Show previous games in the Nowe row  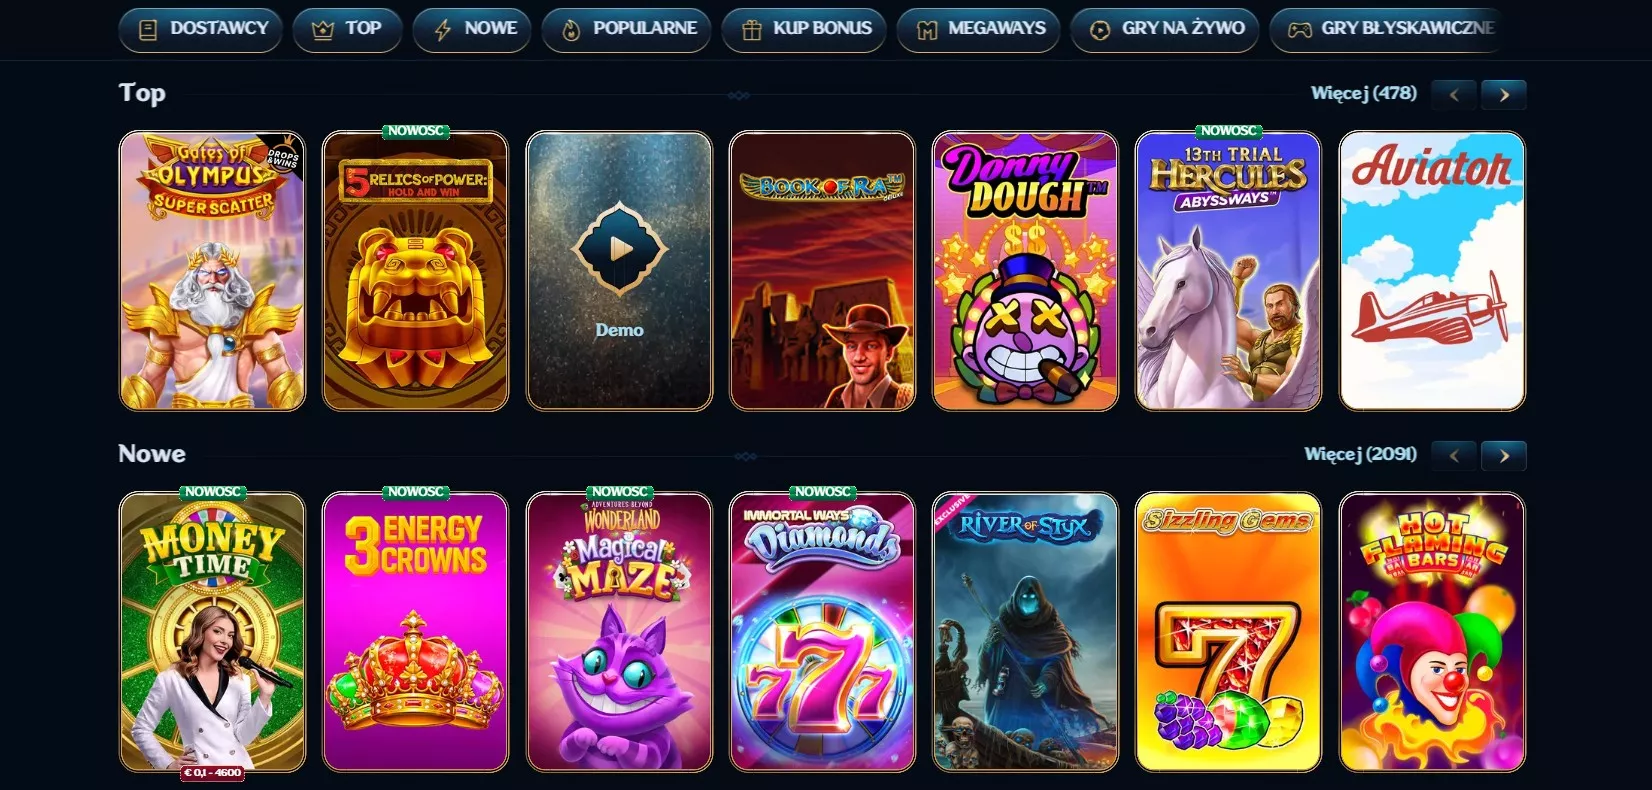click(x=1454, y=455)
